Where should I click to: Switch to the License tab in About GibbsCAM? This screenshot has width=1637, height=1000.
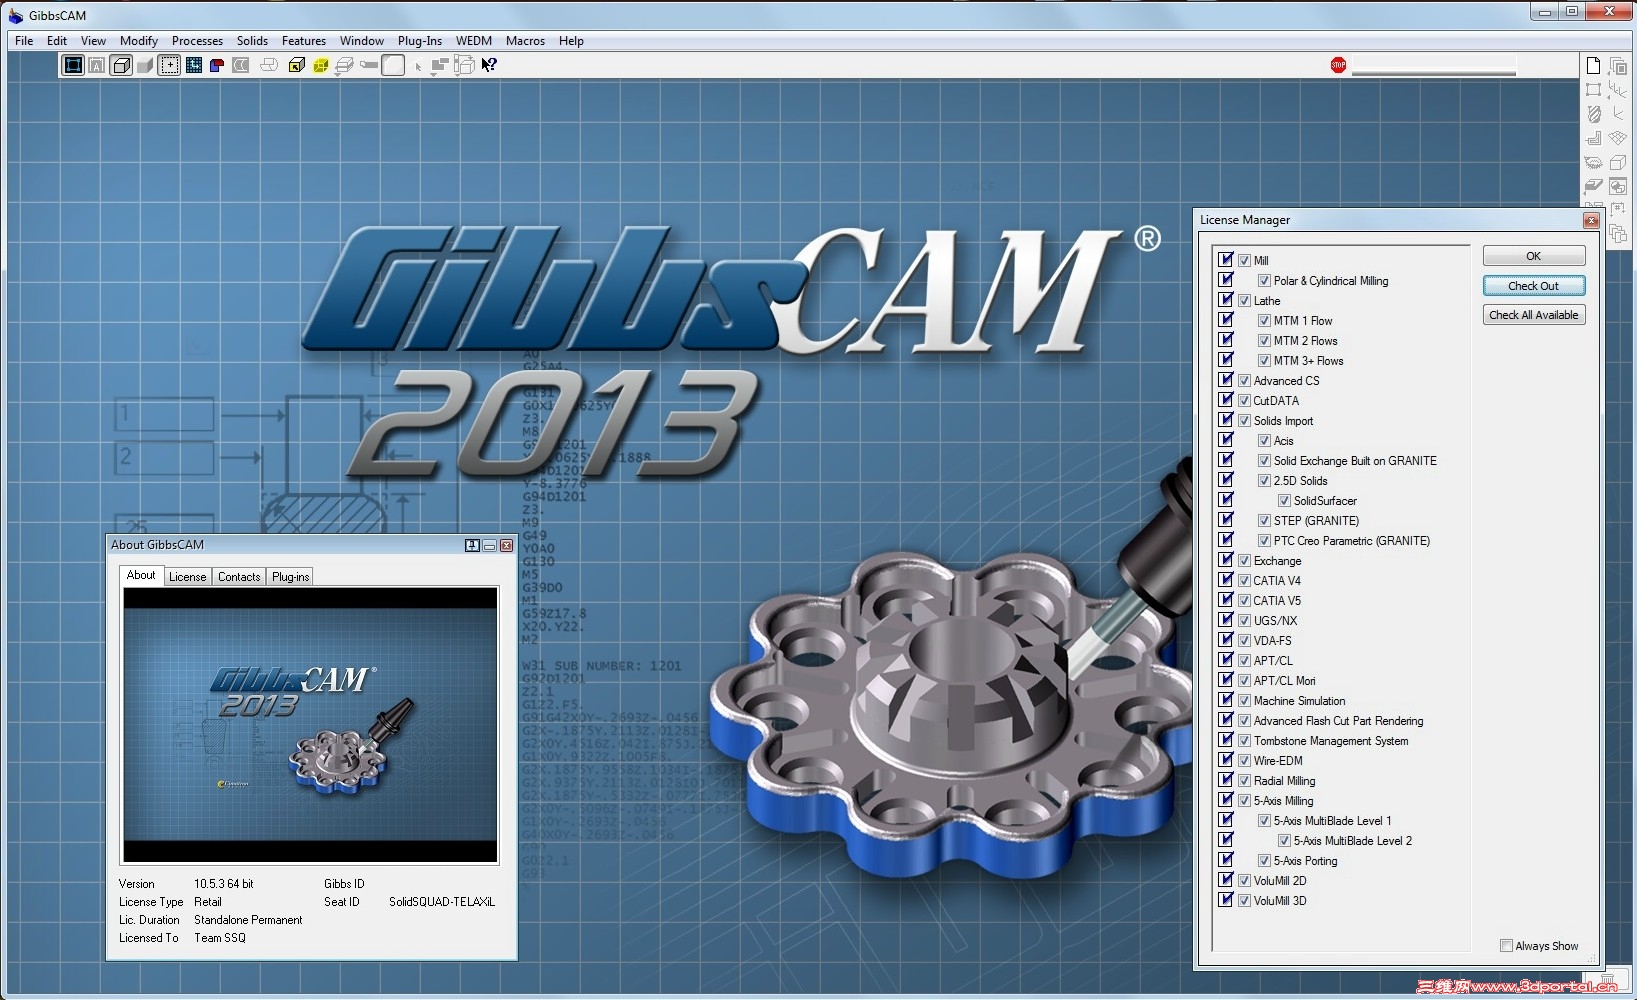188,576
